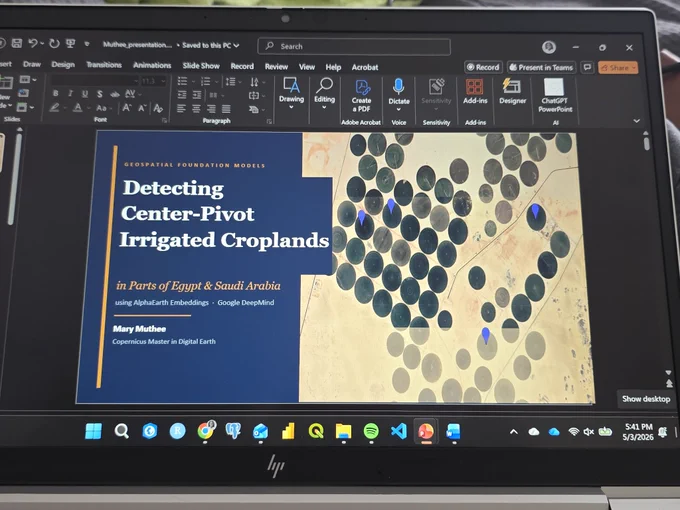Apply Bullets list icon
This screenshot has height=510, width=680.
[183, 81]
